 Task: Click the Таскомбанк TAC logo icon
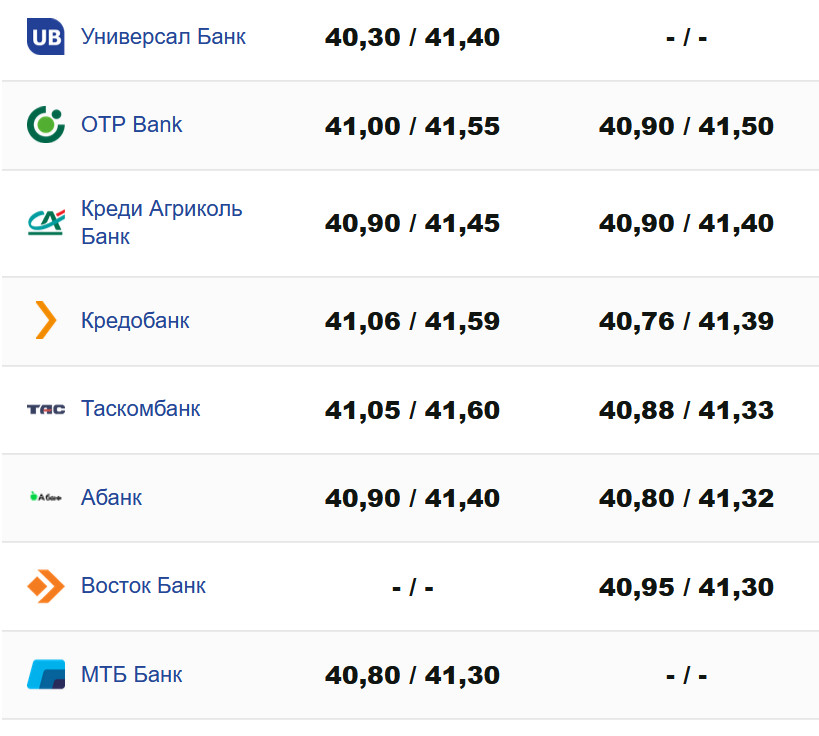pyautogui.click(x=45, y=409)
